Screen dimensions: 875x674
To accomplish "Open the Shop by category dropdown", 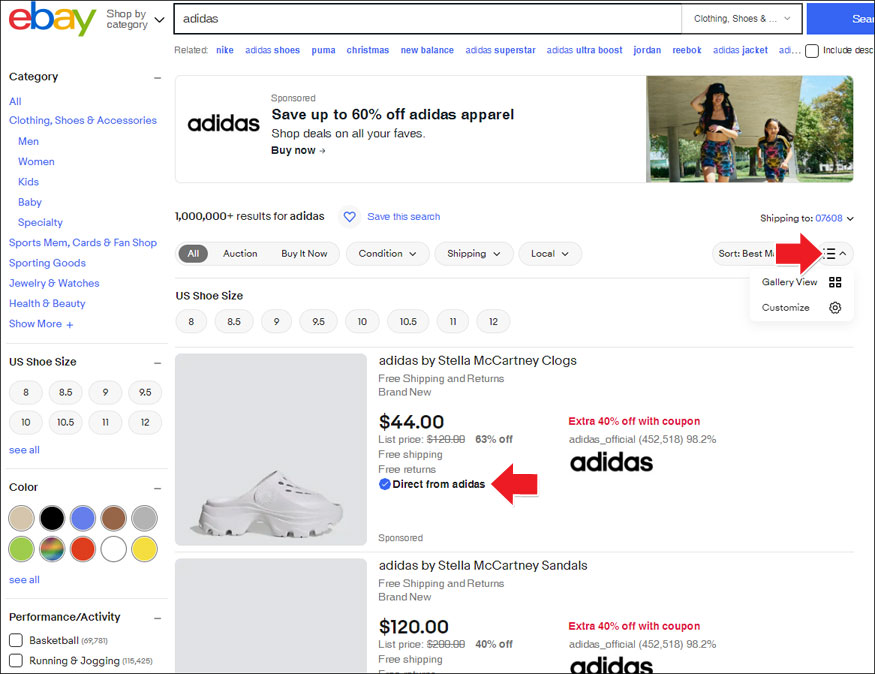I will click(135, 19).
